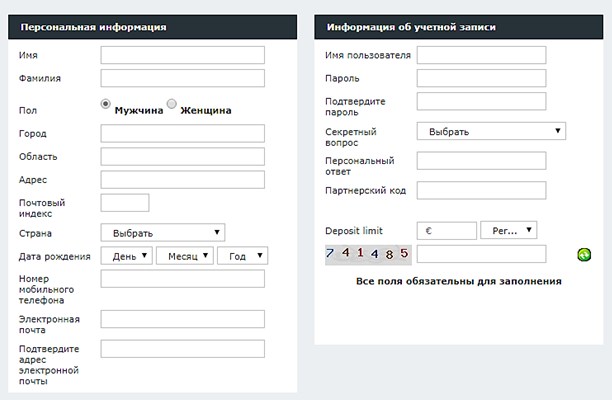Open the Месяц birth date dropdown

[x=185, y=256]
